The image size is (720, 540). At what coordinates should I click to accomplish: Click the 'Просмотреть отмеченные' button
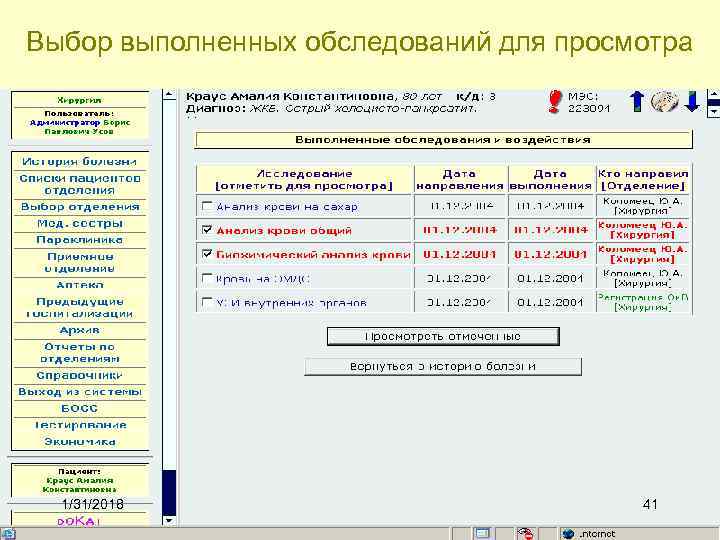pos(443,336)
